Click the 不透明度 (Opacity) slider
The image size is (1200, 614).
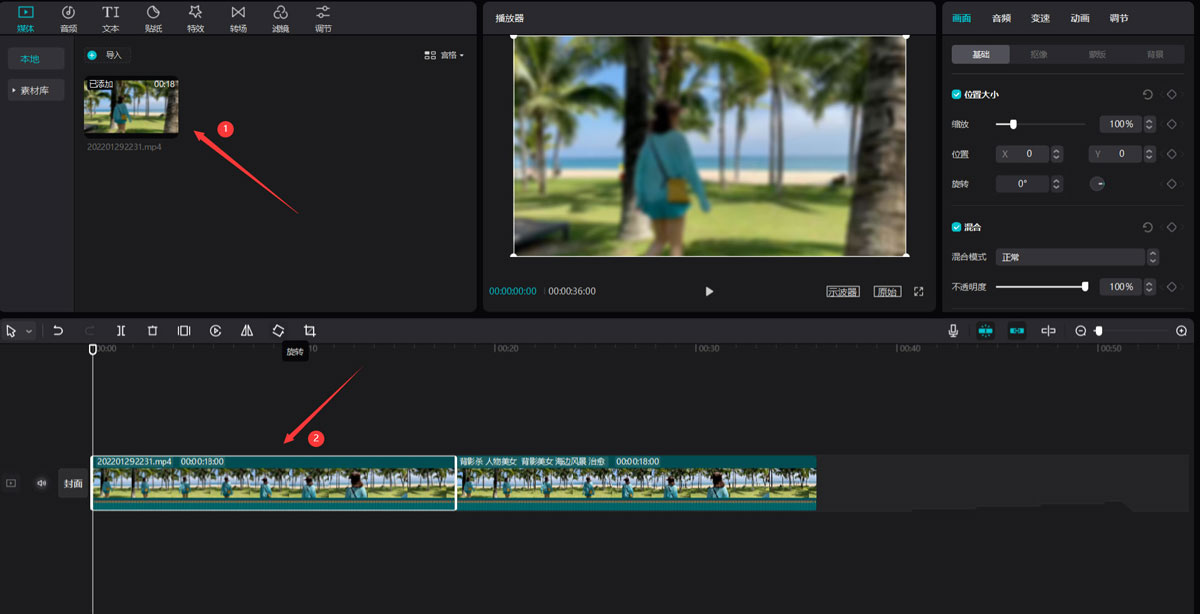(1041, 287)
